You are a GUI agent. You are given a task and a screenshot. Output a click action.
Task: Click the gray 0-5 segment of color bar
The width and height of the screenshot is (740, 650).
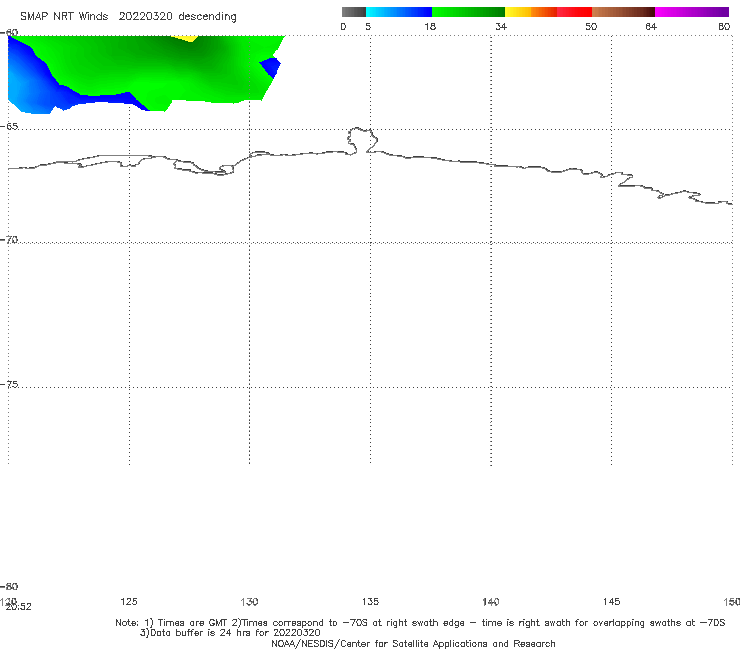pyautogui.click(x=354, y=12)
